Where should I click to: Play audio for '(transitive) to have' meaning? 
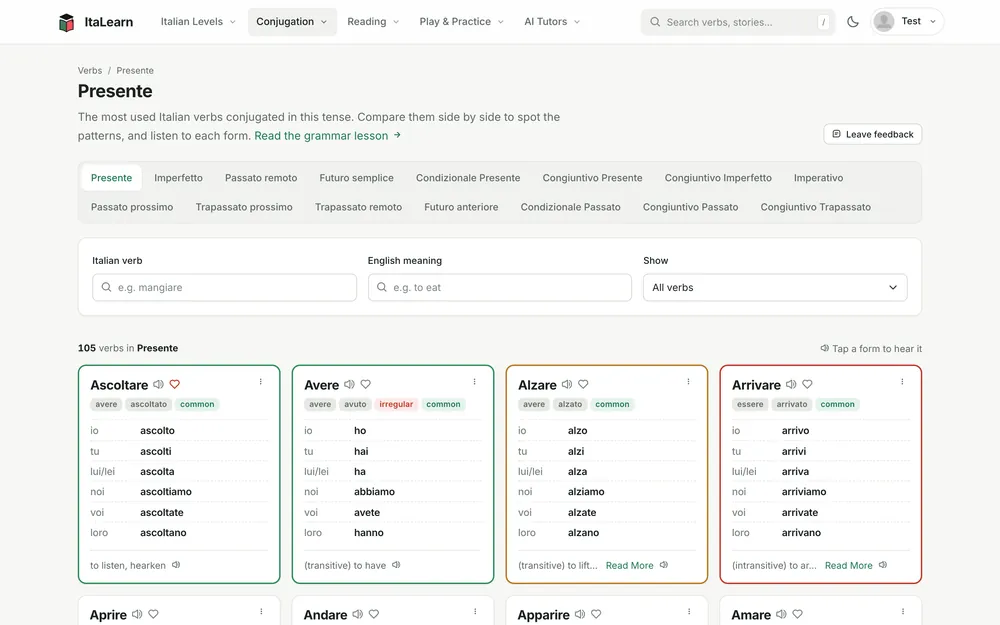click(396, 565)
